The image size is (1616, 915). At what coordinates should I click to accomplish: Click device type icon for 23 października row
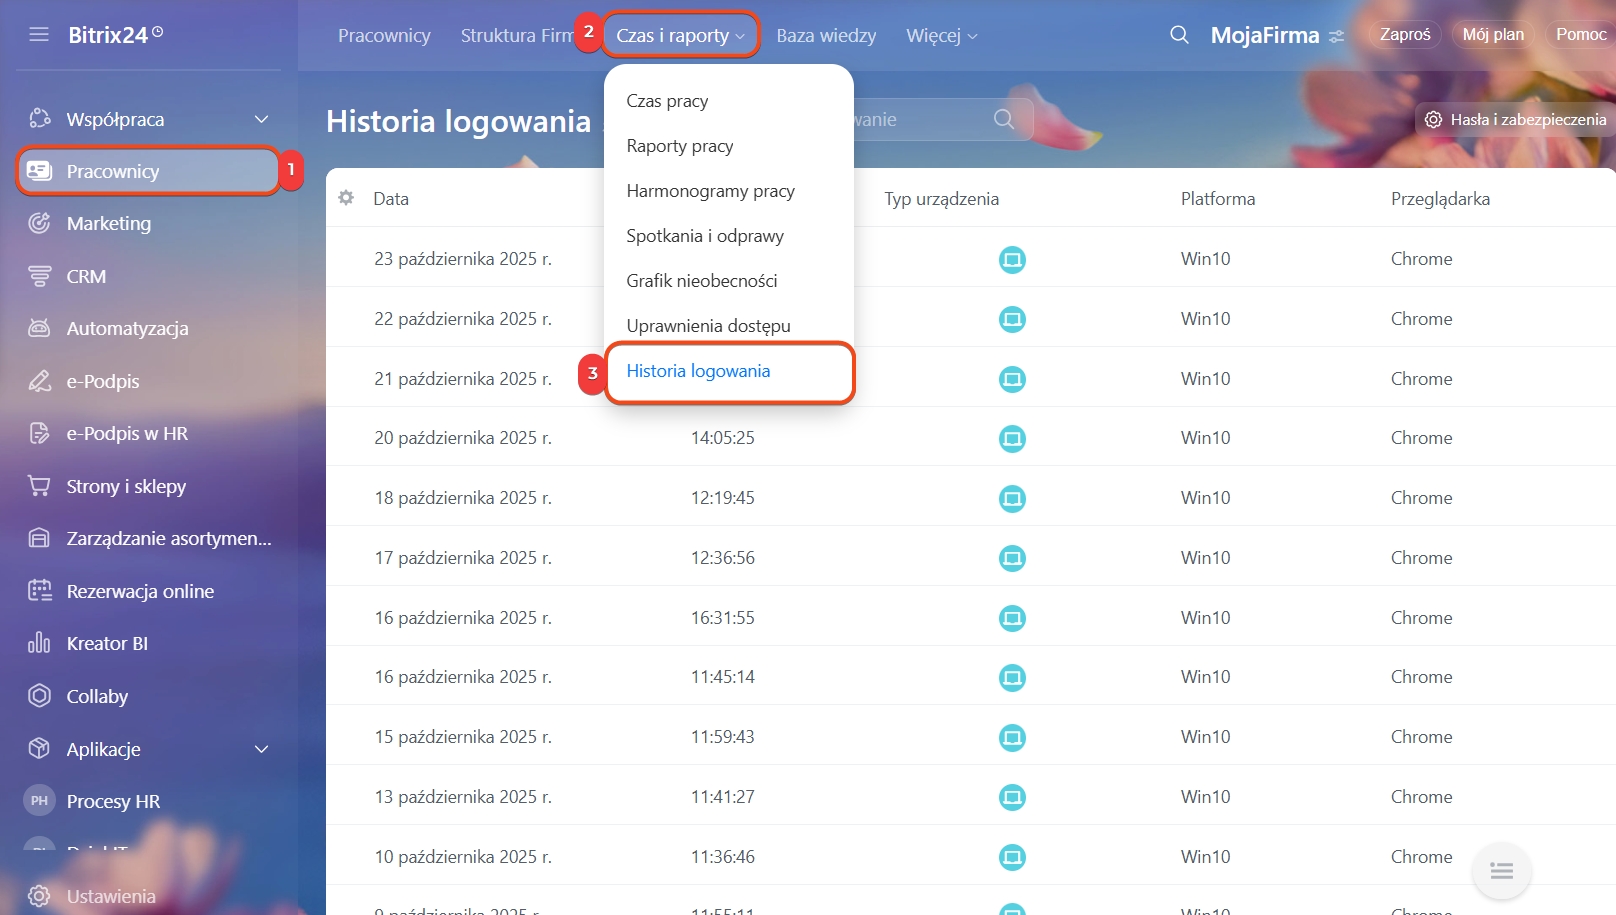point(1012,260)
